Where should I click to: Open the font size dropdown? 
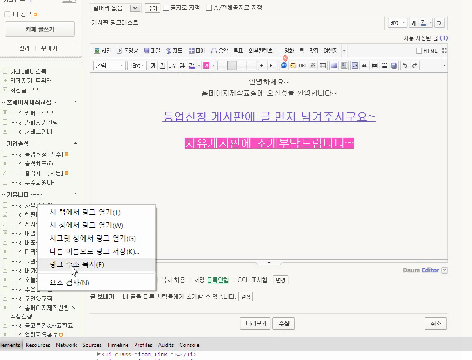pyautogui.click(x=138, y=65)
